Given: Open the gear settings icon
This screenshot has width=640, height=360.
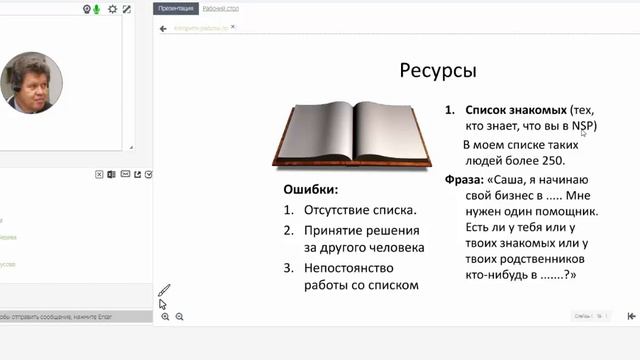Looking at the screenshot, I should tap(112, 9).
